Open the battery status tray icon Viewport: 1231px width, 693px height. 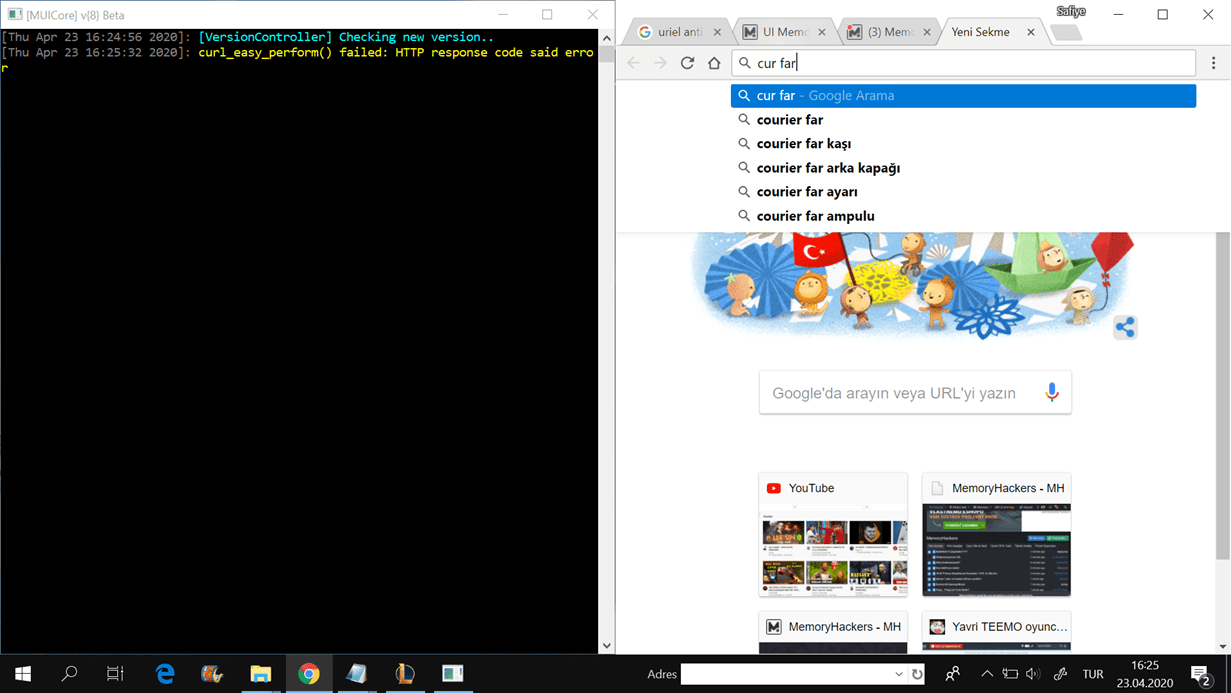1010,674
